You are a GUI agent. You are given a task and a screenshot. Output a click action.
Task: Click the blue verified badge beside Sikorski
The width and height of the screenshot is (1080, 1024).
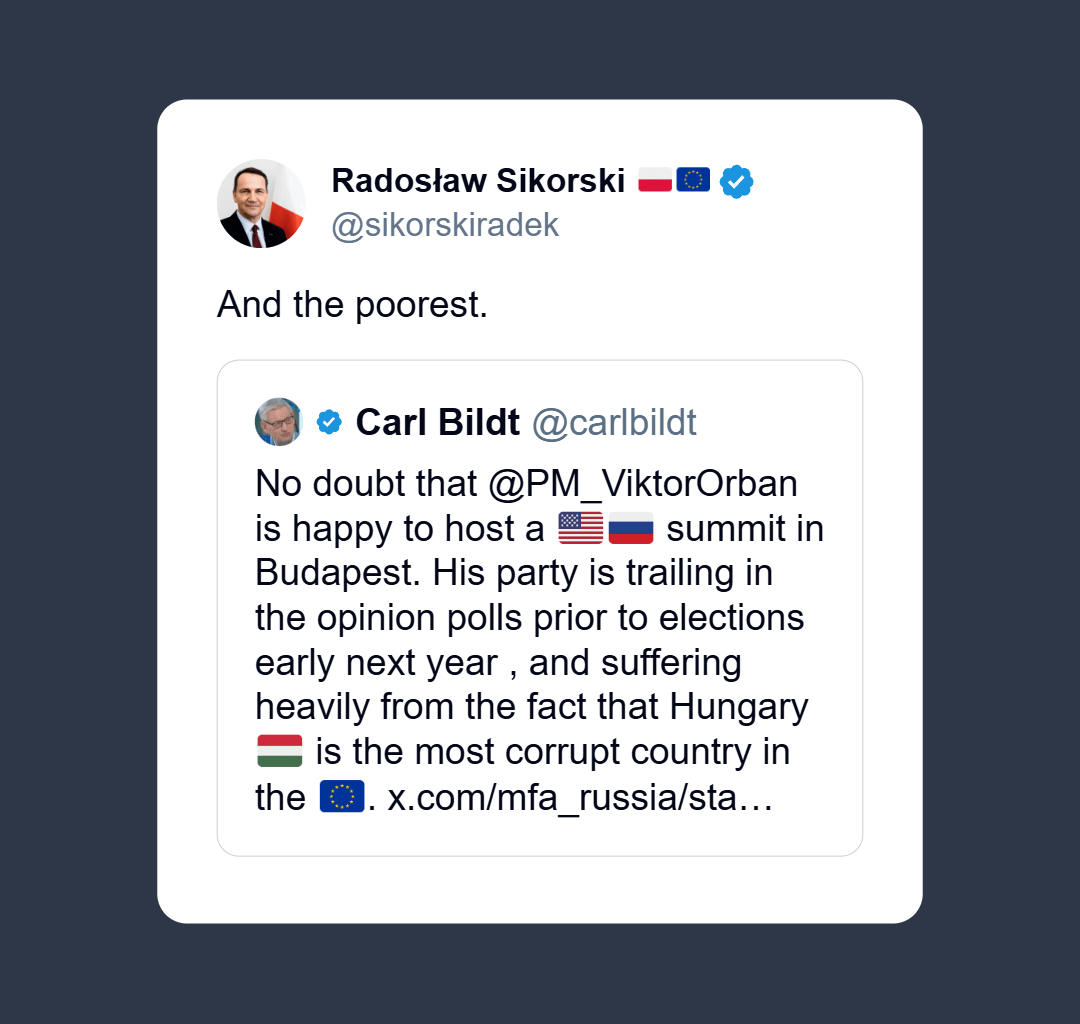pos(737,181)
